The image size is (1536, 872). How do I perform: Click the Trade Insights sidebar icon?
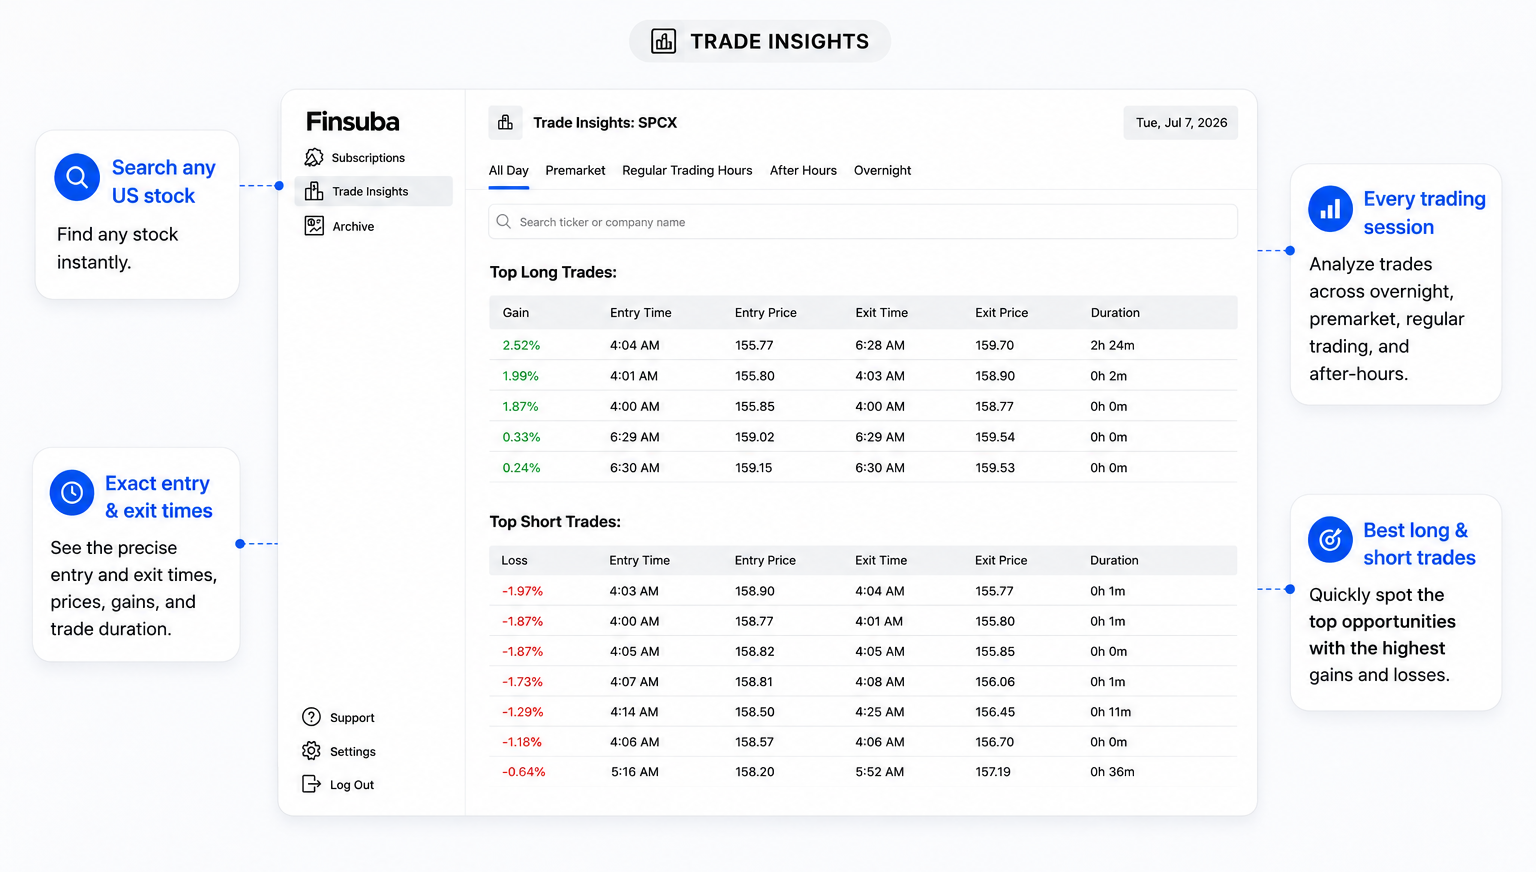coord(314,191)
